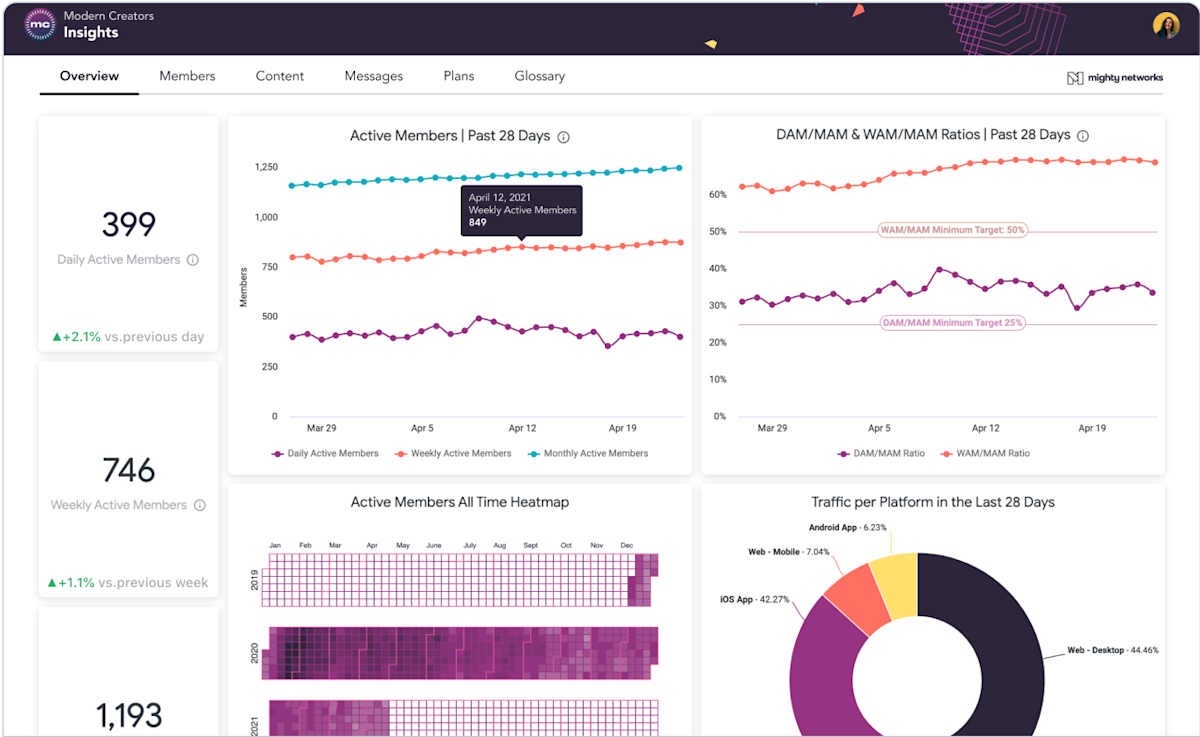This screenshot has width=1200, height=737.
Task: Click the April 12, 2021 tooltip
Action: pyautogui.click(x=521, y=210)
